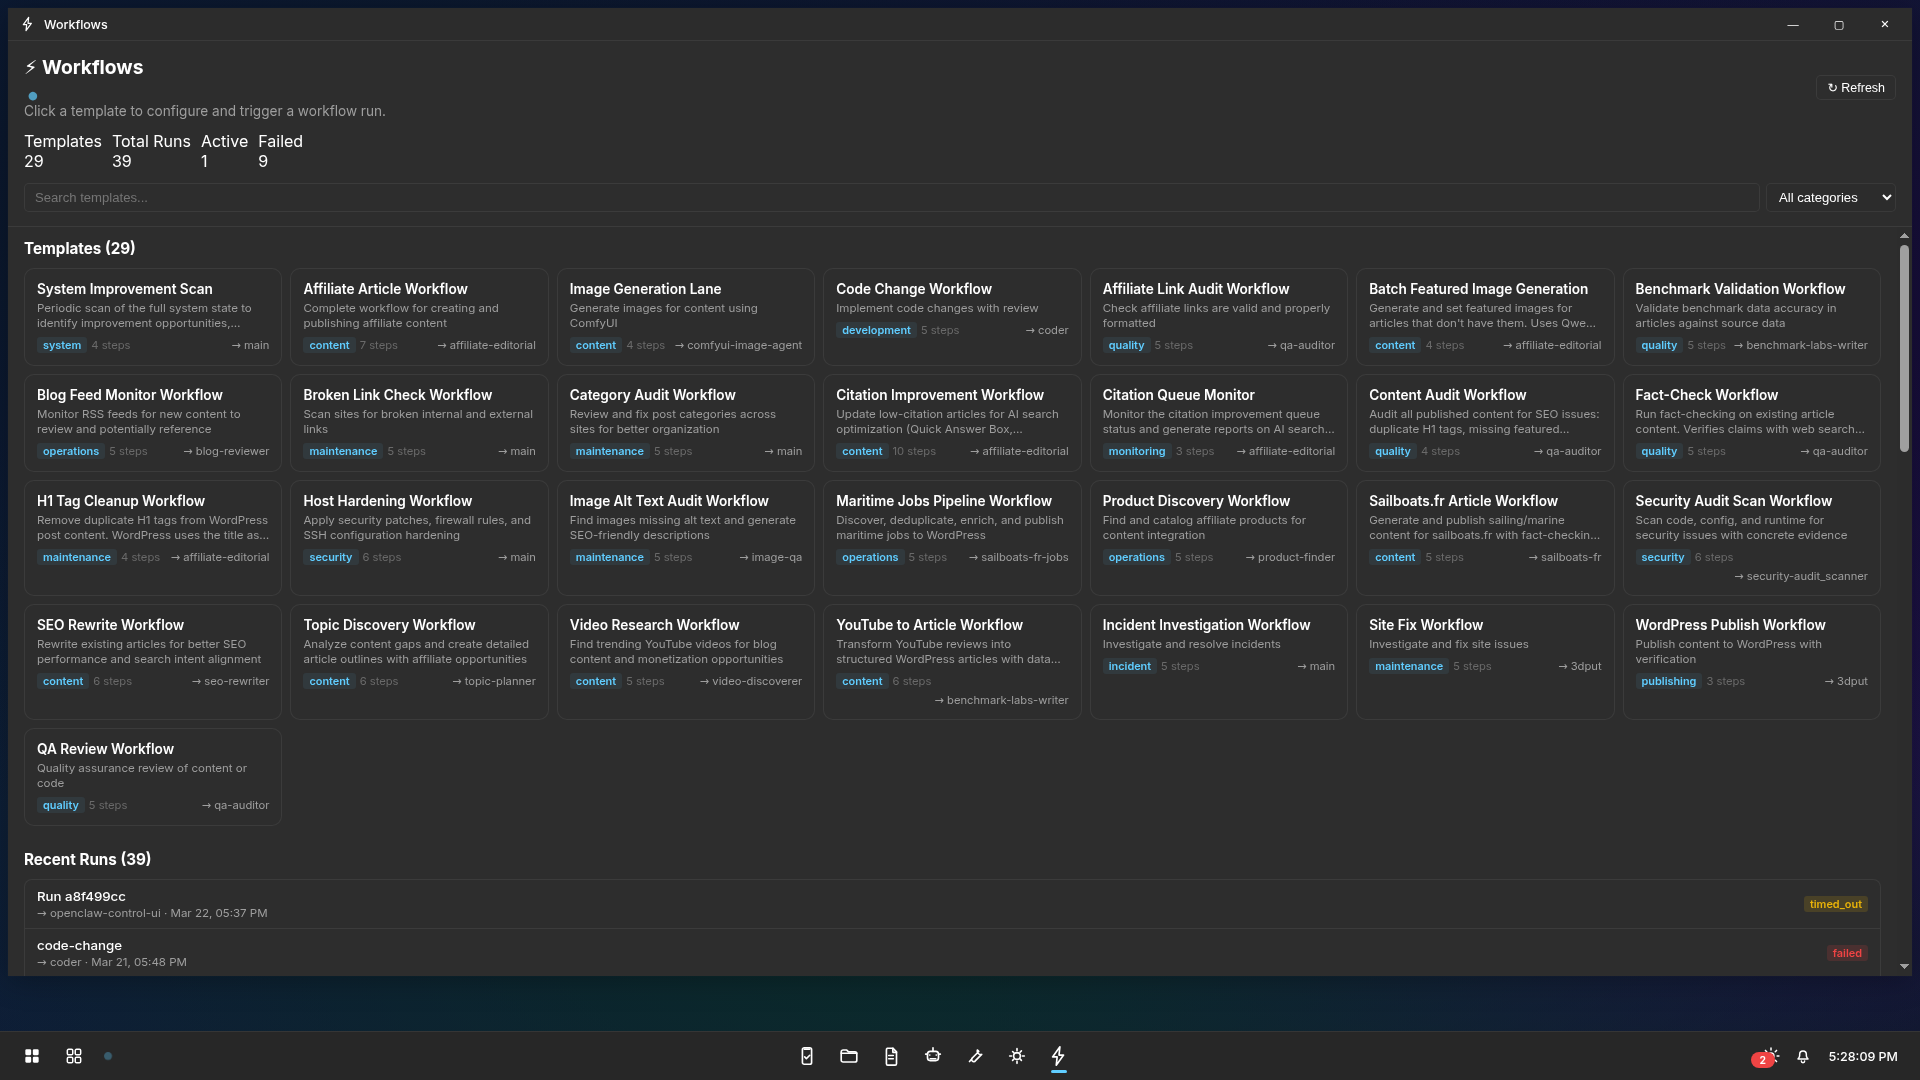Open Blog Feed Monitor Workflow card
The width and height of the screenshot is (1920, 1080).
[153, 422]
